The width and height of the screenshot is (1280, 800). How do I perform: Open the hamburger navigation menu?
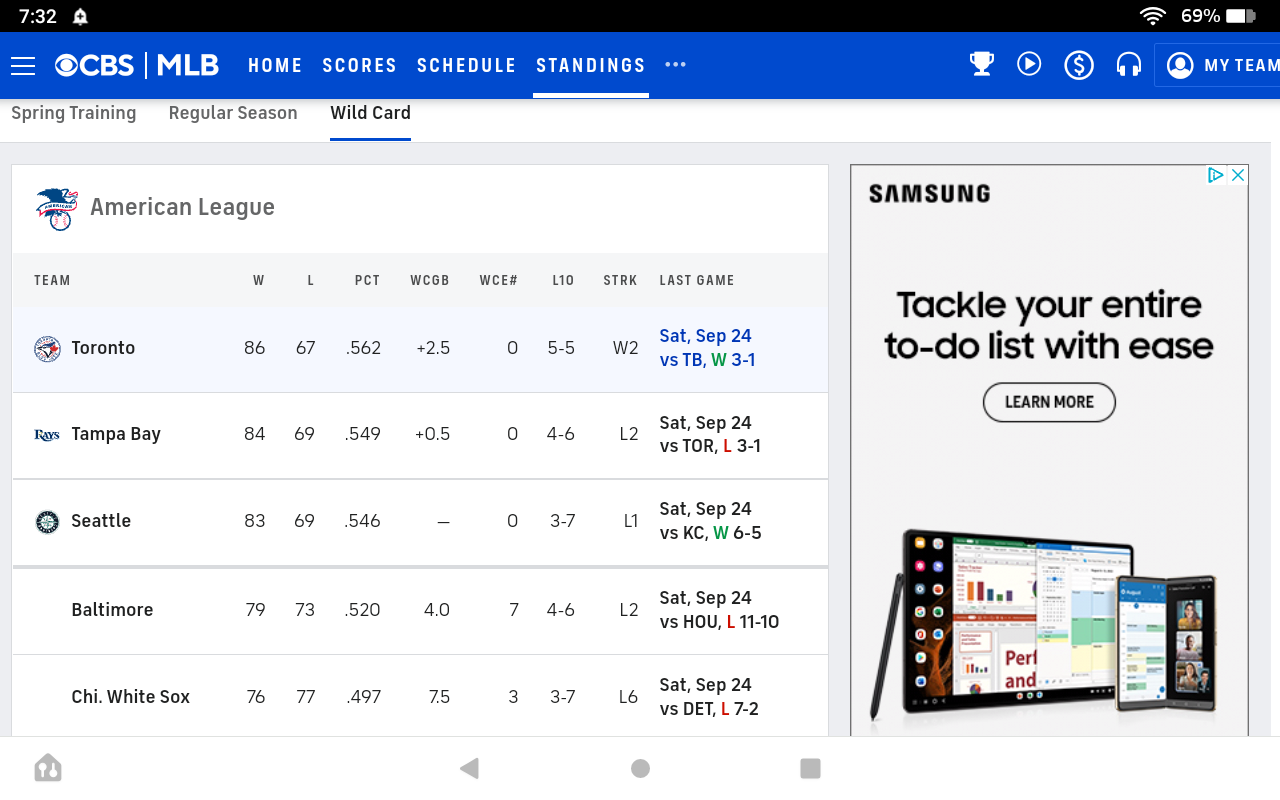click(23, 65)
